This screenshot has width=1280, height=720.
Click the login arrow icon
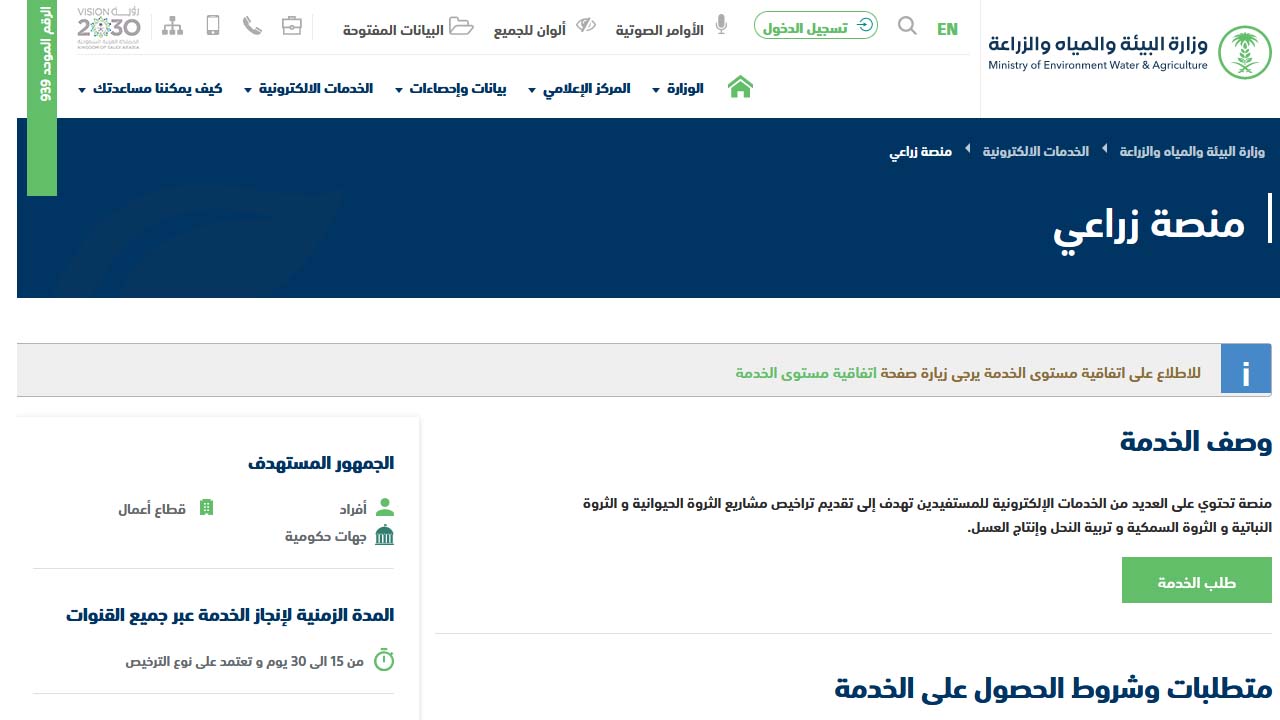865,26
